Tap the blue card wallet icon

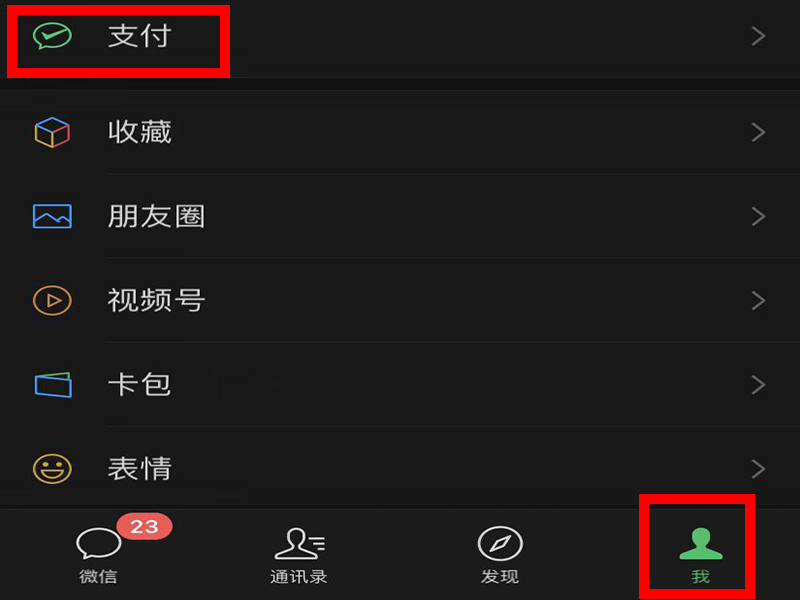click(53, 384)
